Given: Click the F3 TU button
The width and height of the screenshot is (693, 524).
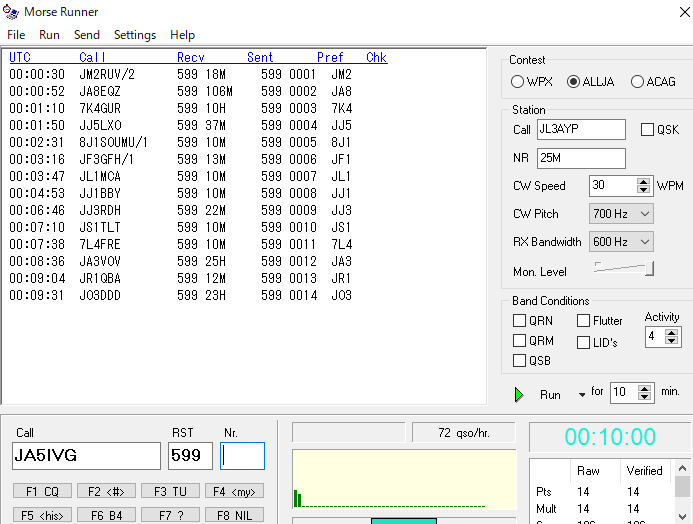Looking at the screenshot, I should tap(170, 491).
